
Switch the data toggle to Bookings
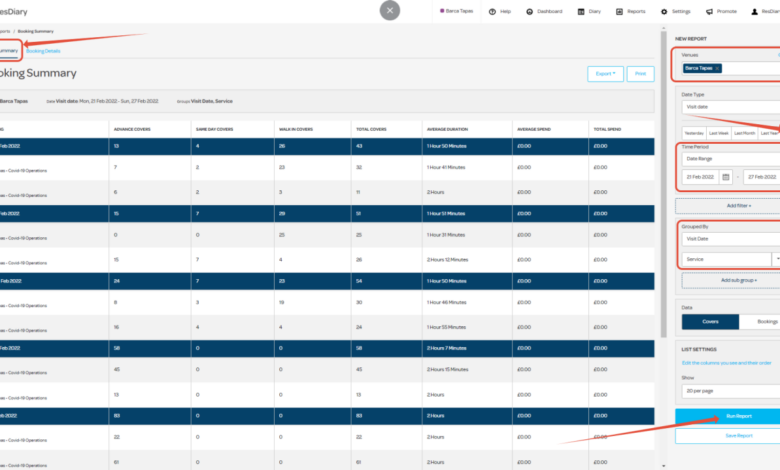(764, 322)
